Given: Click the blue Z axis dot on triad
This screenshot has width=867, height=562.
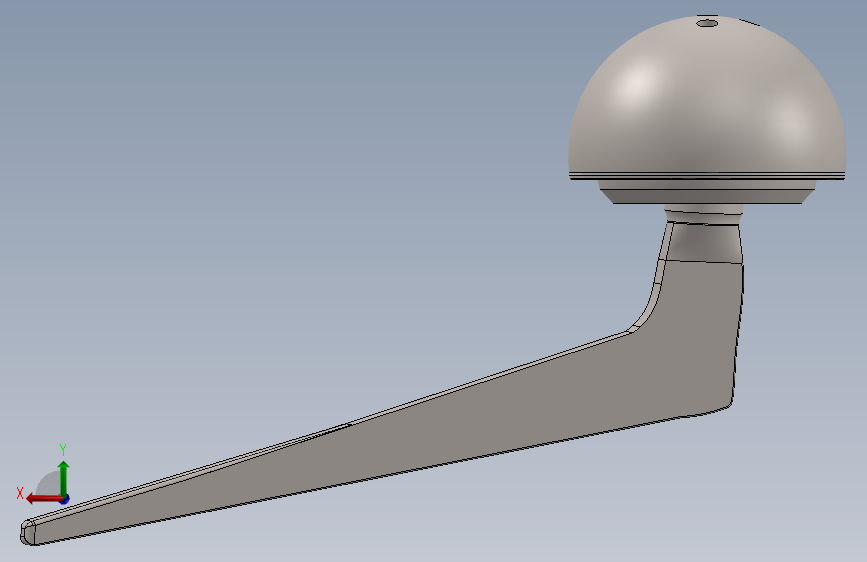Looking at the screenshot, I should pyautogui.click(x=65, y=500).
